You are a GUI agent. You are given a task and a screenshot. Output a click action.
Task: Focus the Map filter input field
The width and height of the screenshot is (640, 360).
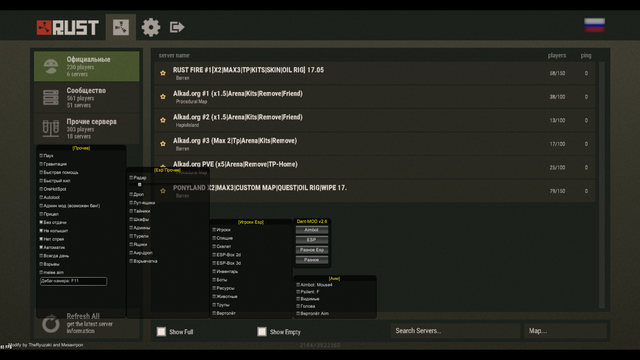(x=565, y=331)
